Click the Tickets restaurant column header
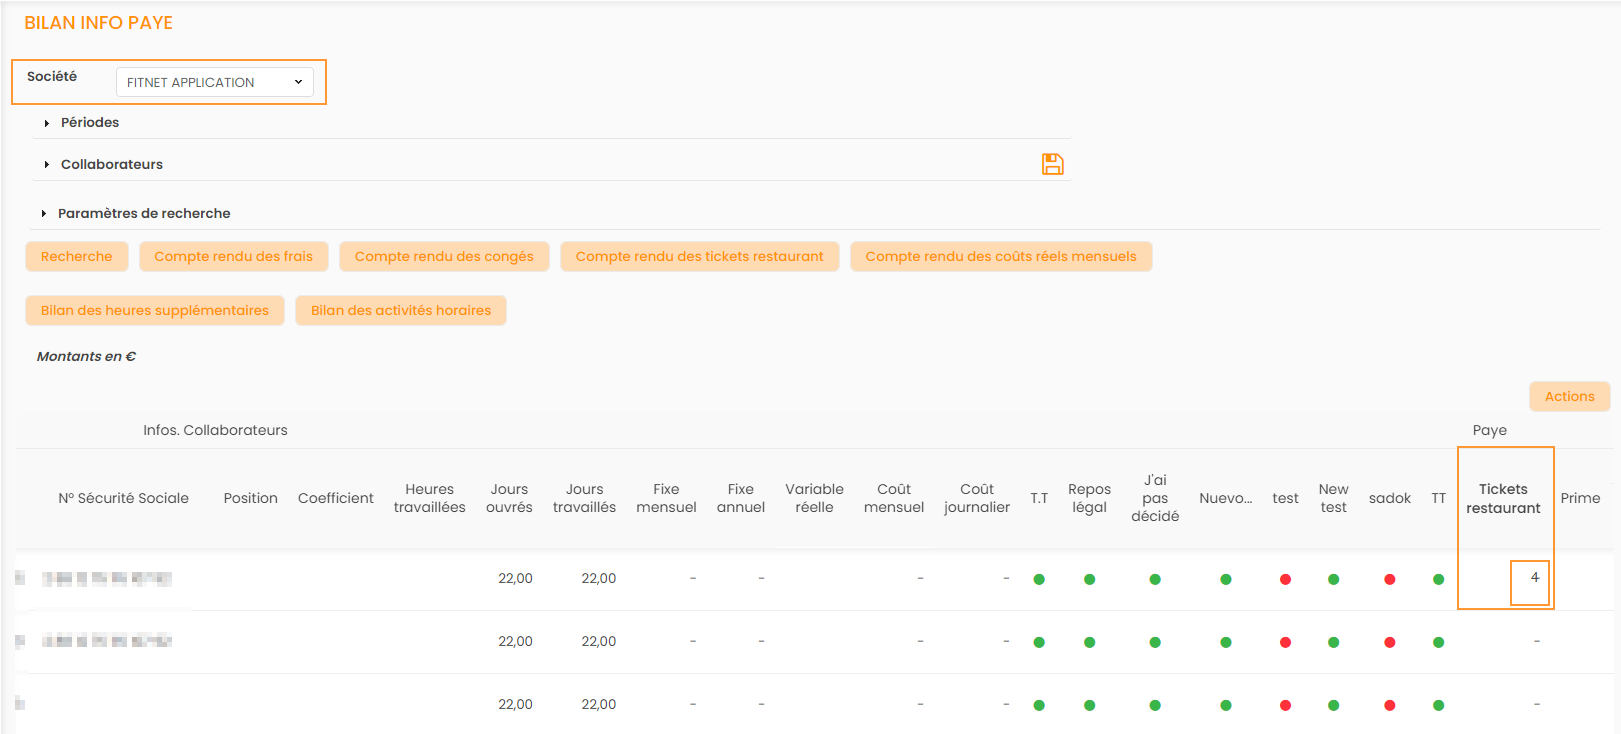The image size is (1621, 734). click(x=1503, y=498)
